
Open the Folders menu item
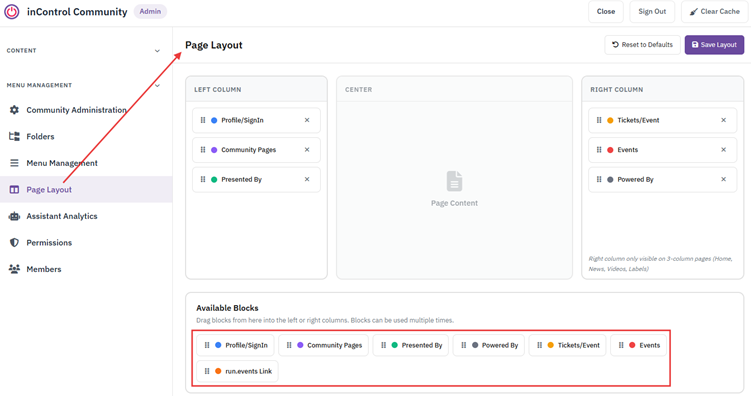coord(86,136)
